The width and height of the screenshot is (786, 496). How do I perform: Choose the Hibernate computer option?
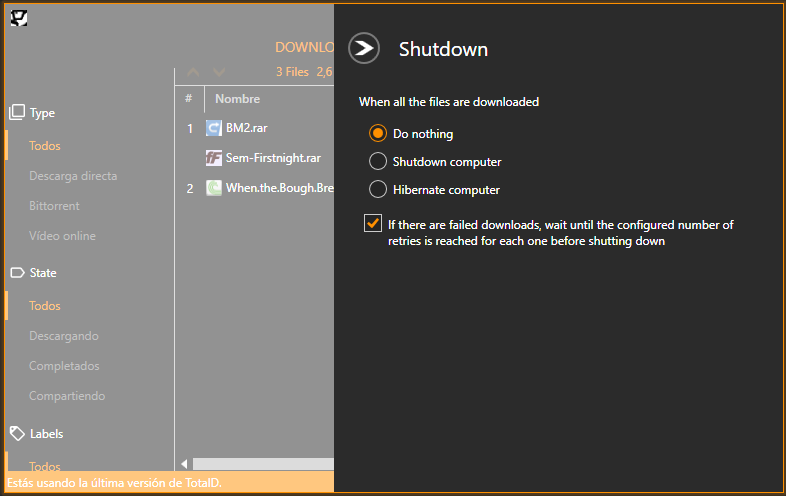tap(378, 190)
